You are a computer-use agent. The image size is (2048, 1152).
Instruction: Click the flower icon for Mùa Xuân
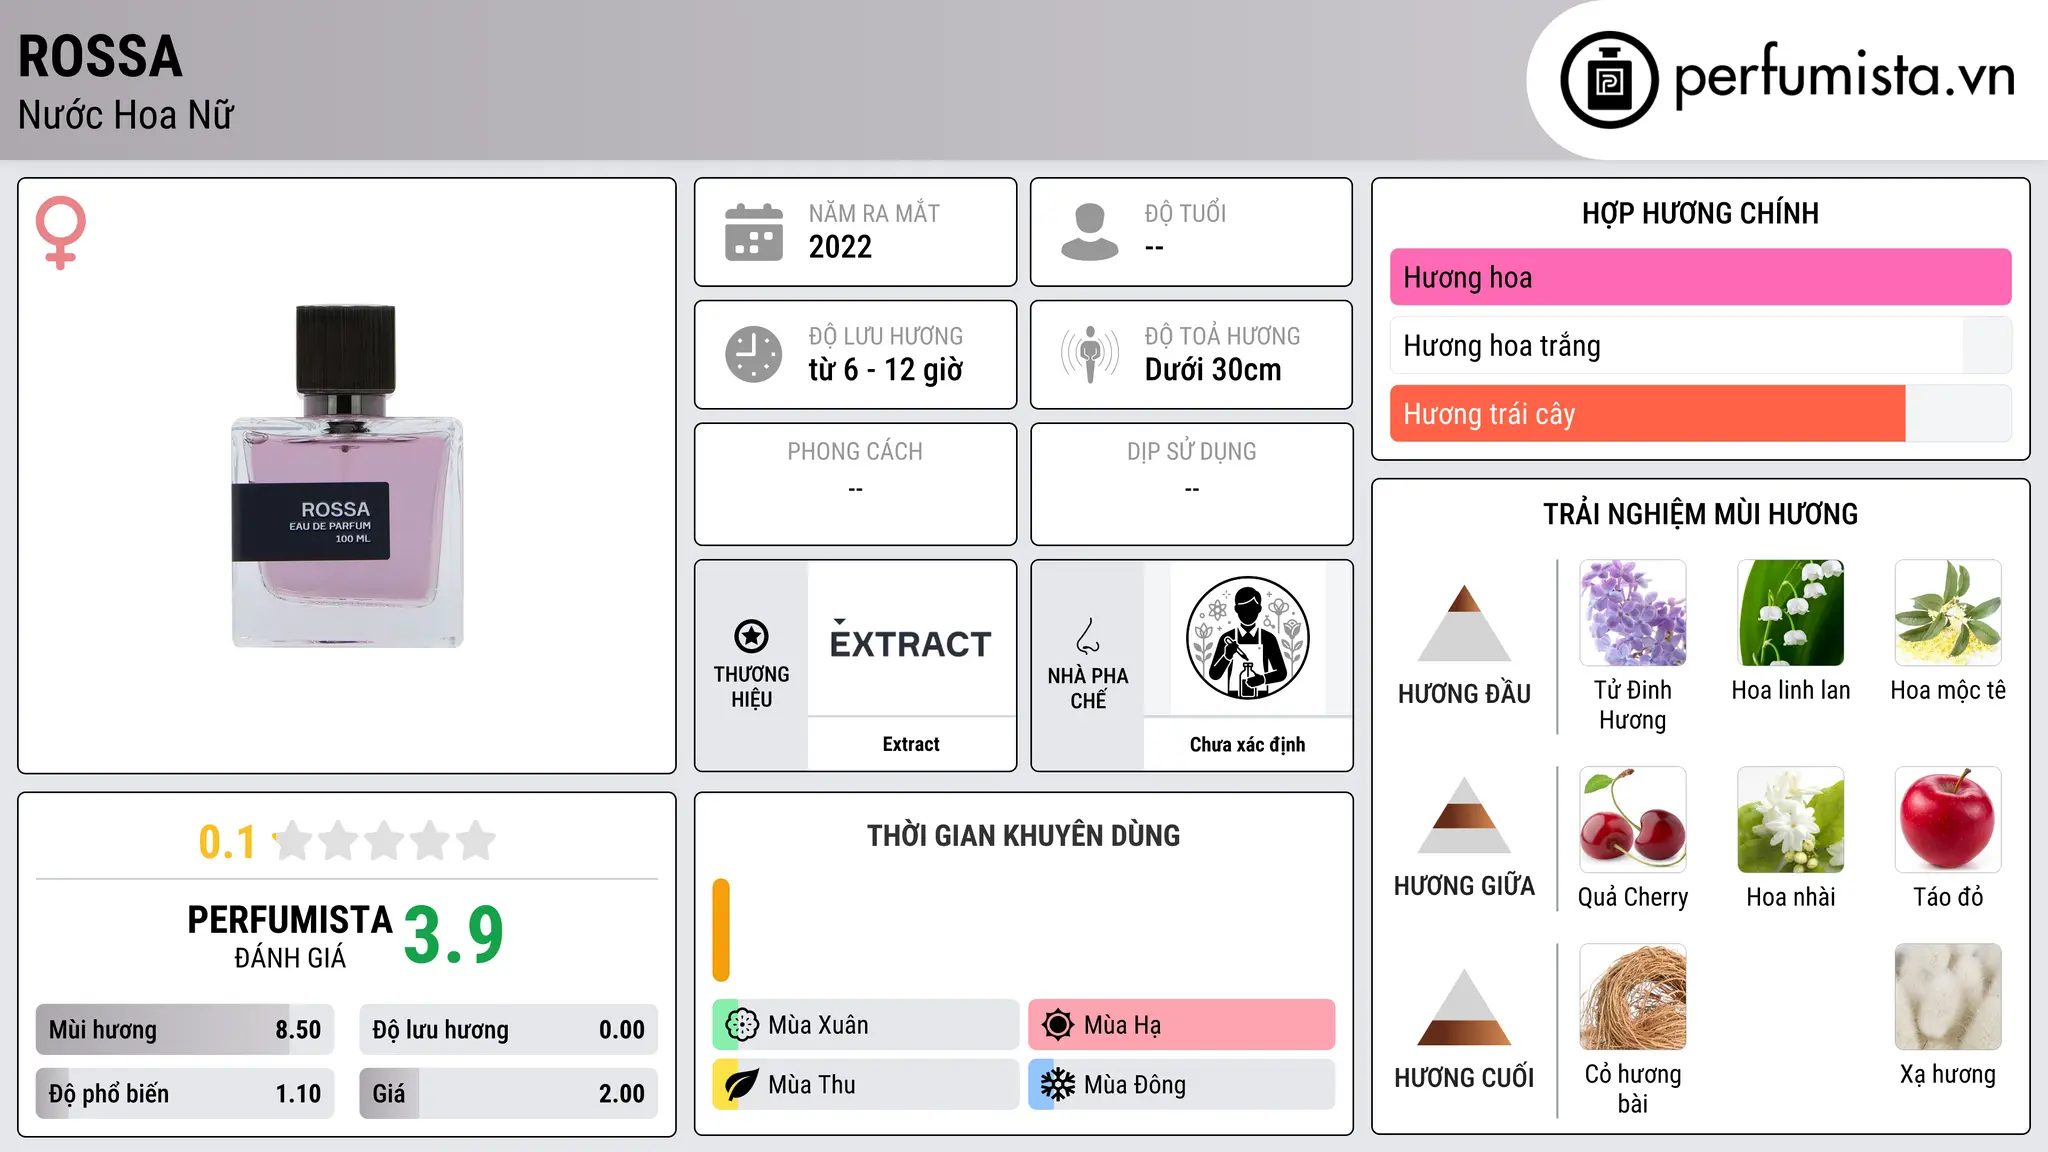click(741, 1025)
